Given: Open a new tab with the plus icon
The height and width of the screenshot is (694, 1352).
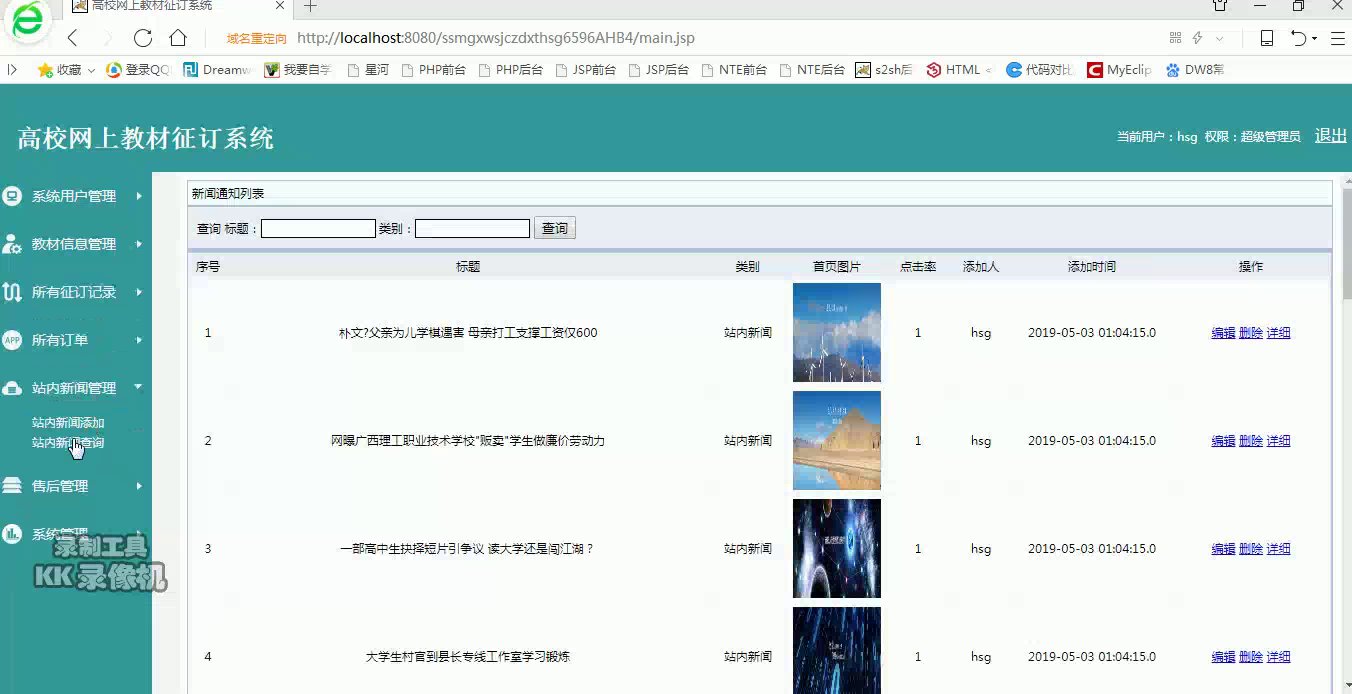Looking at the screenshot, I should (310, 6).
